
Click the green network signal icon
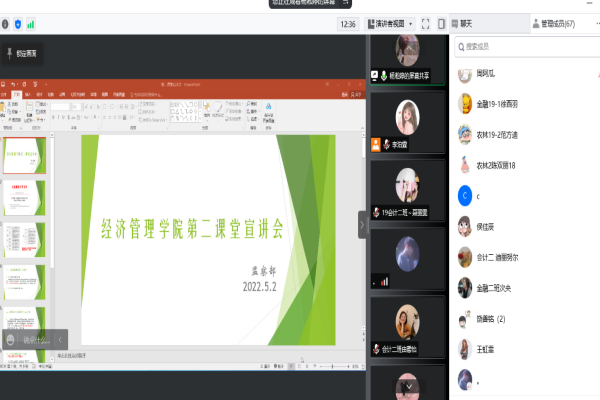[30, 23]
